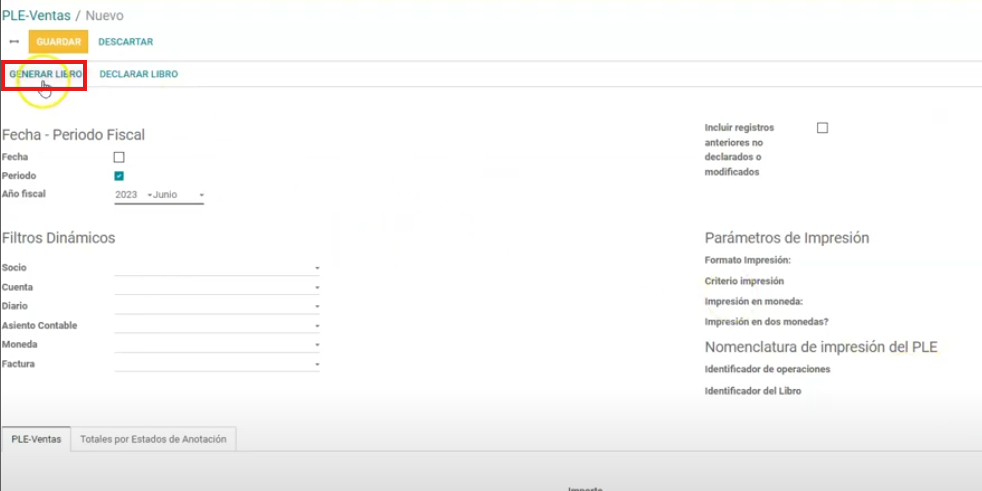Click Descartar to discard changes
Viewport: 982px width, 491px height.
(125, 42)
